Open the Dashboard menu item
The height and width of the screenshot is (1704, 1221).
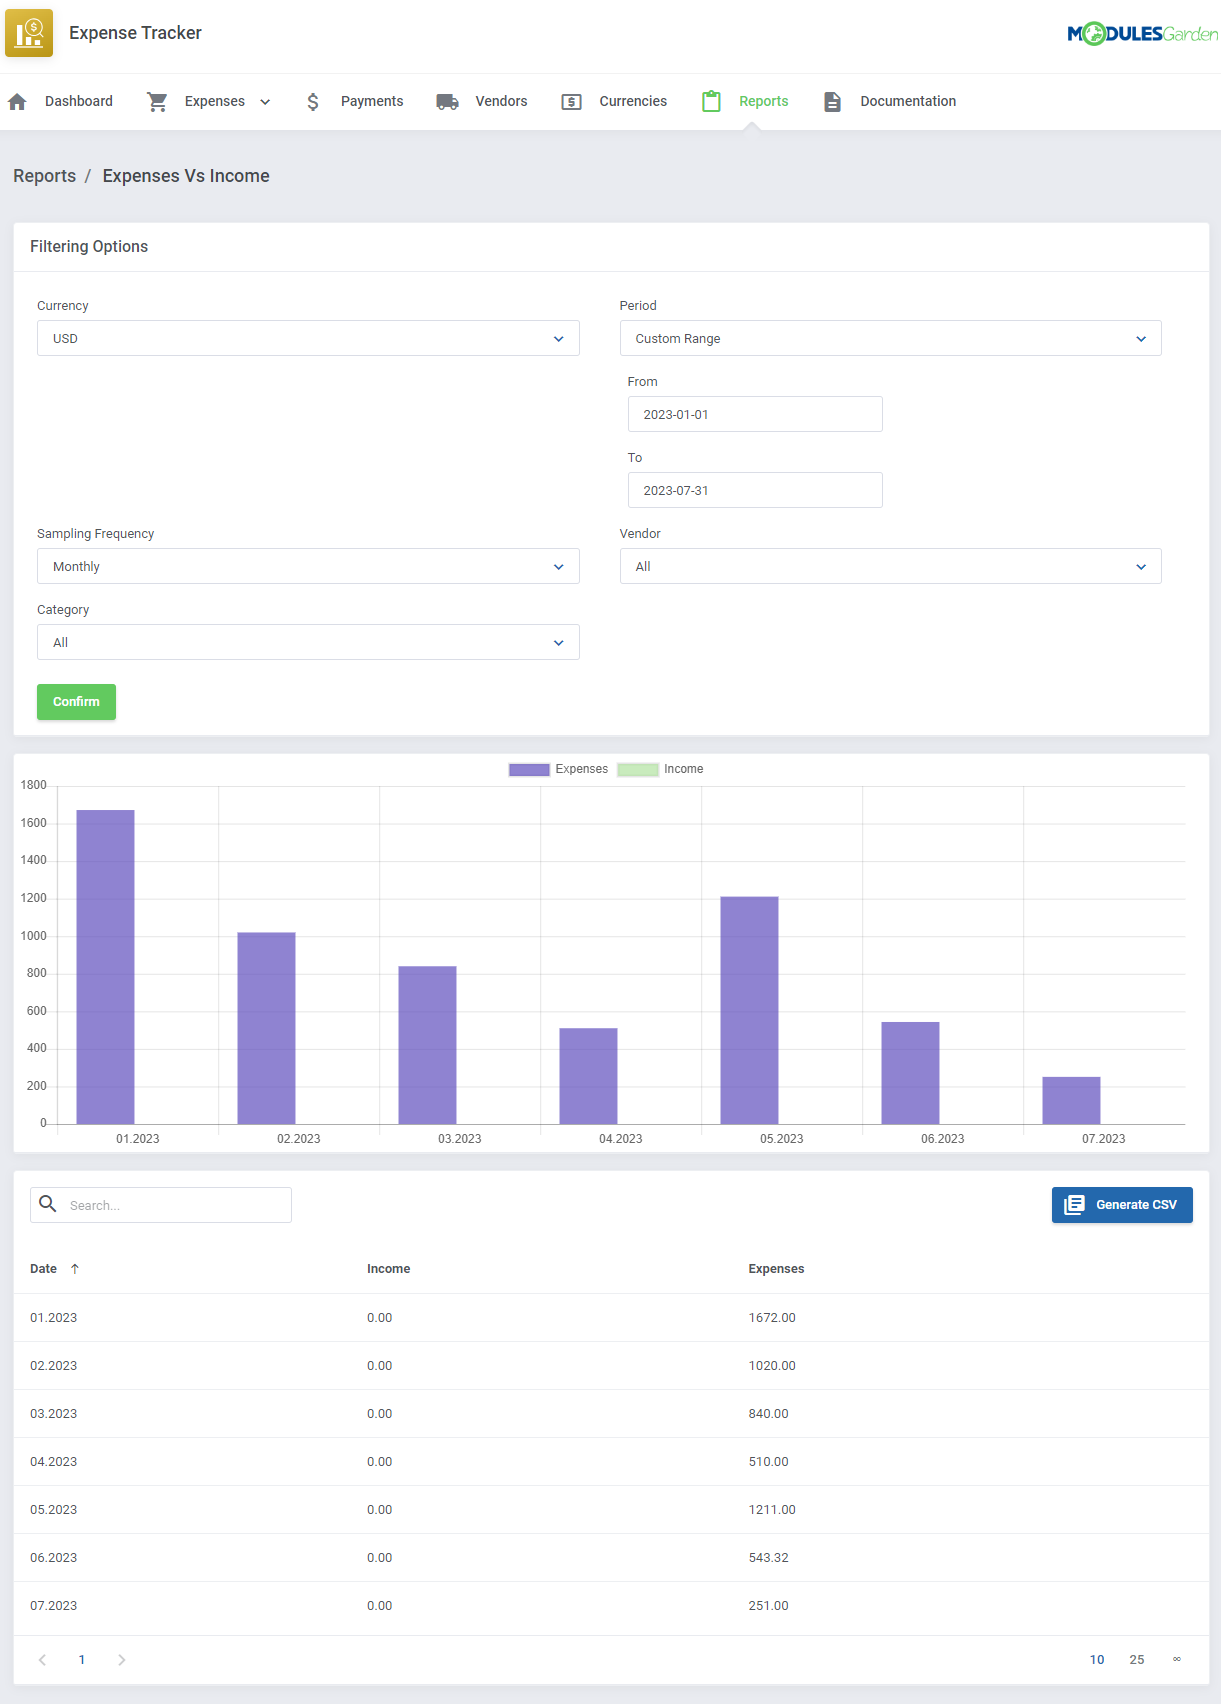[79, 101]
